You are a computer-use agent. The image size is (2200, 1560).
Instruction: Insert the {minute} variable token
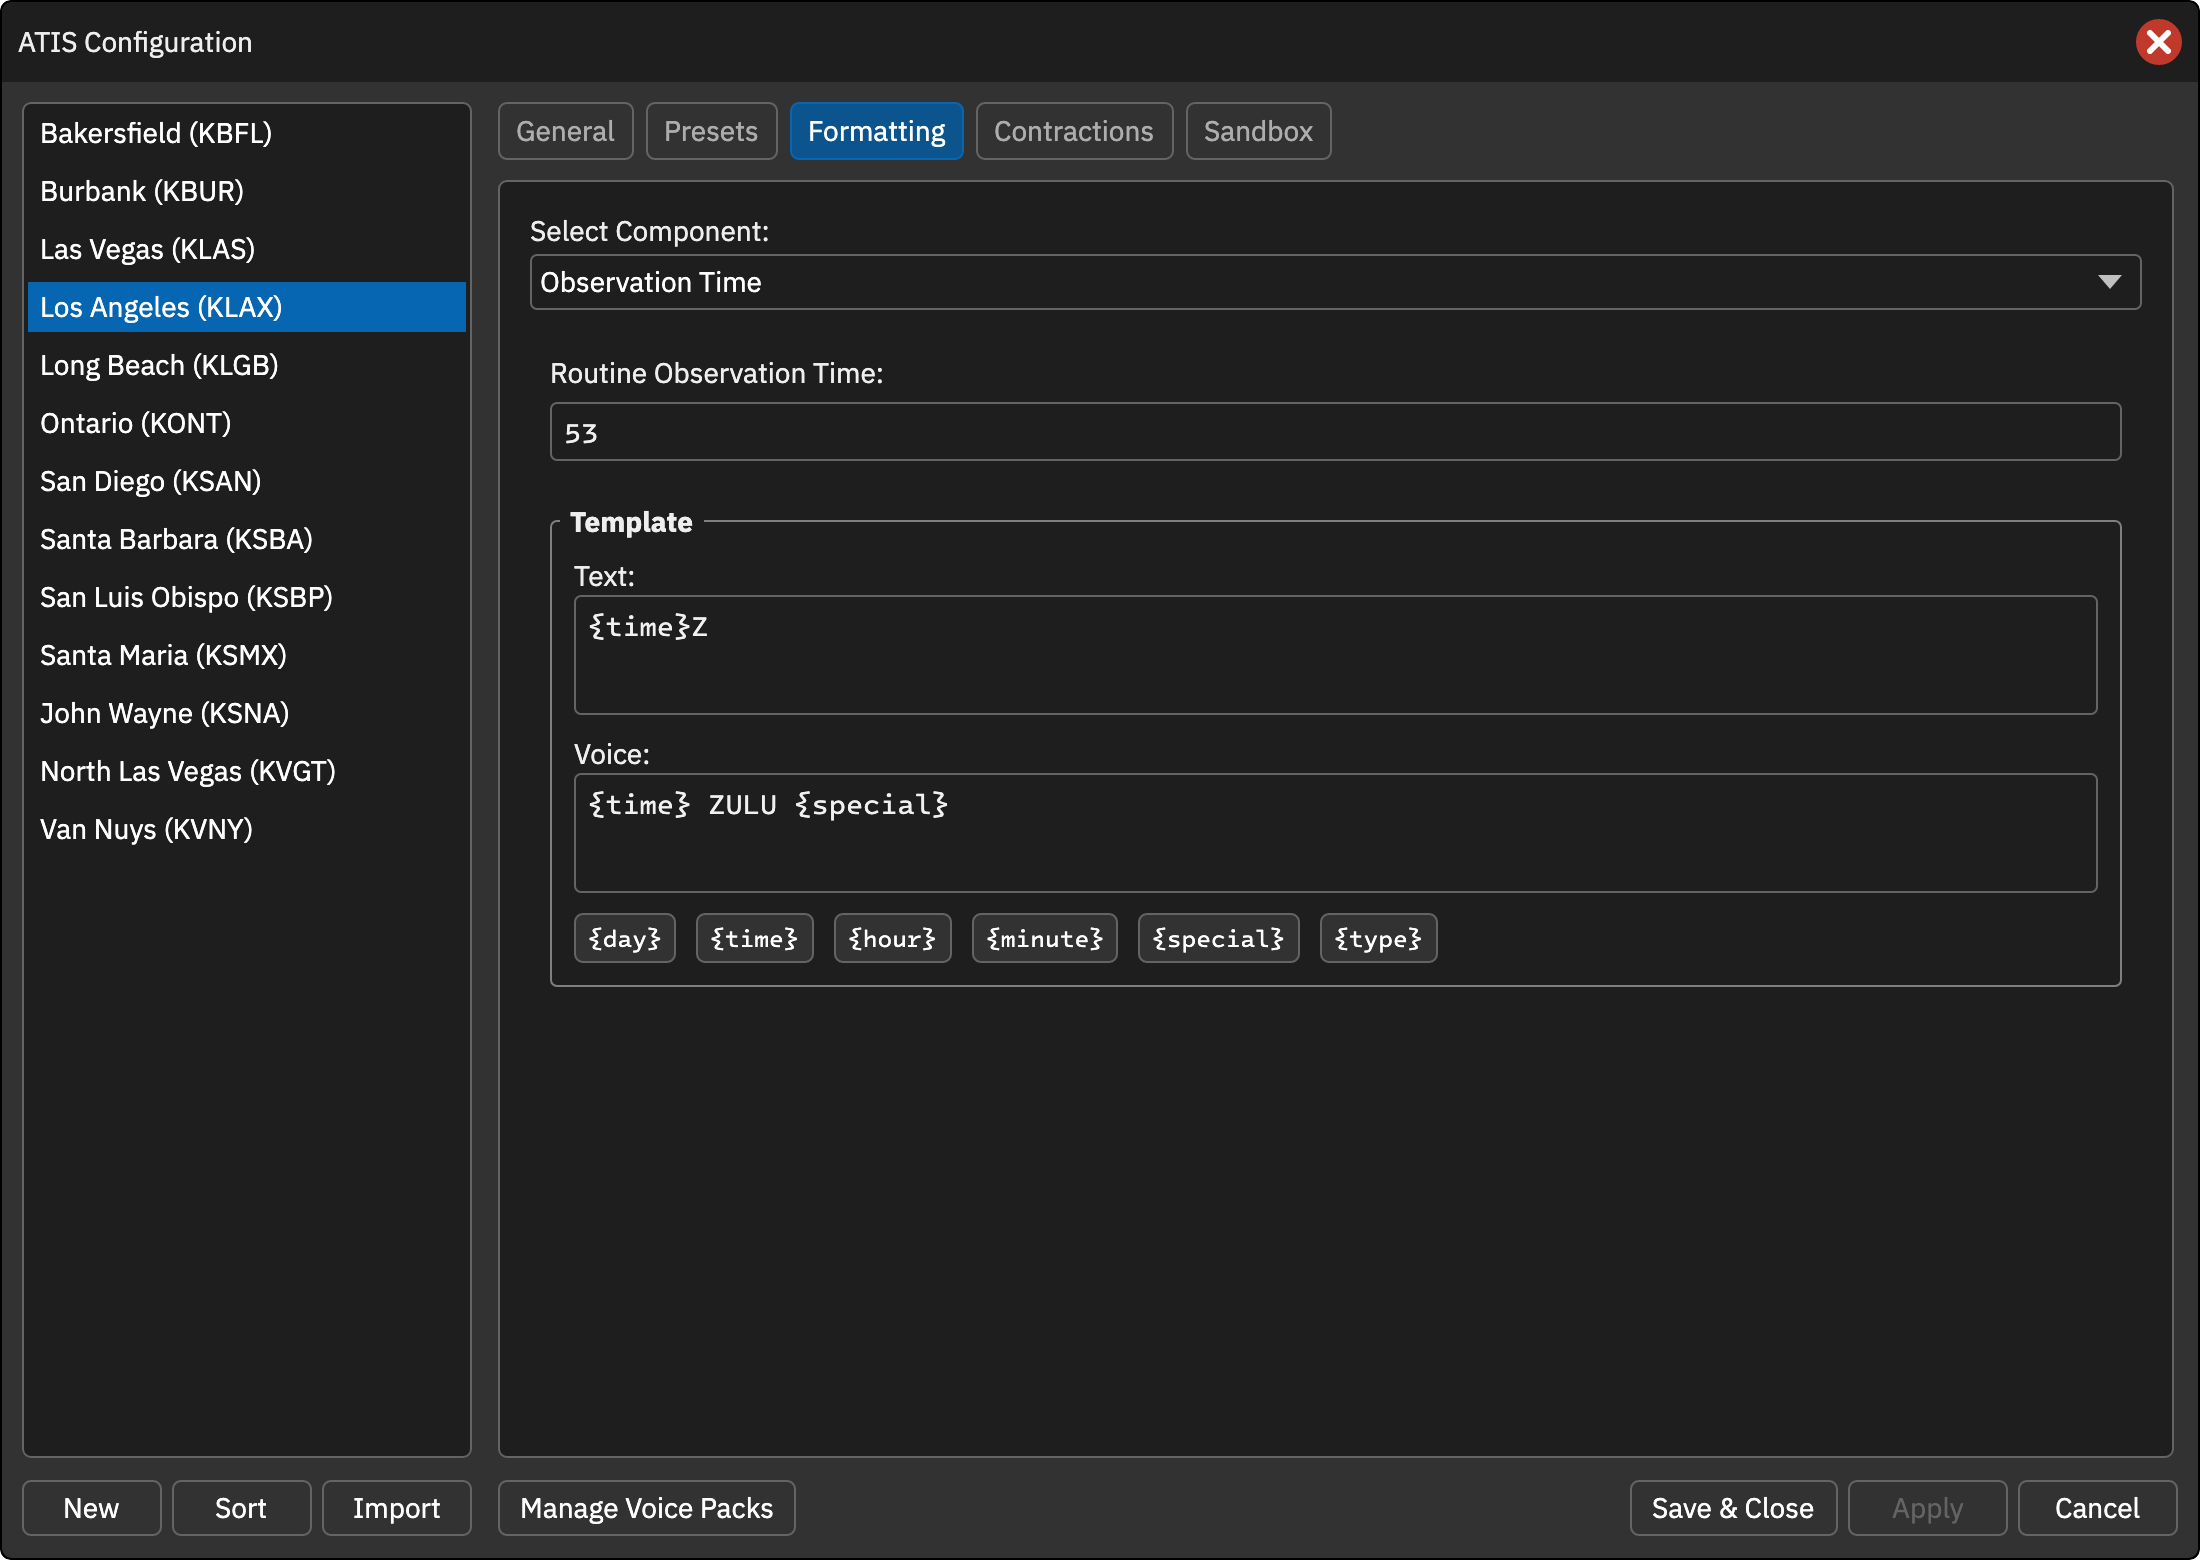click(1045, 938)
